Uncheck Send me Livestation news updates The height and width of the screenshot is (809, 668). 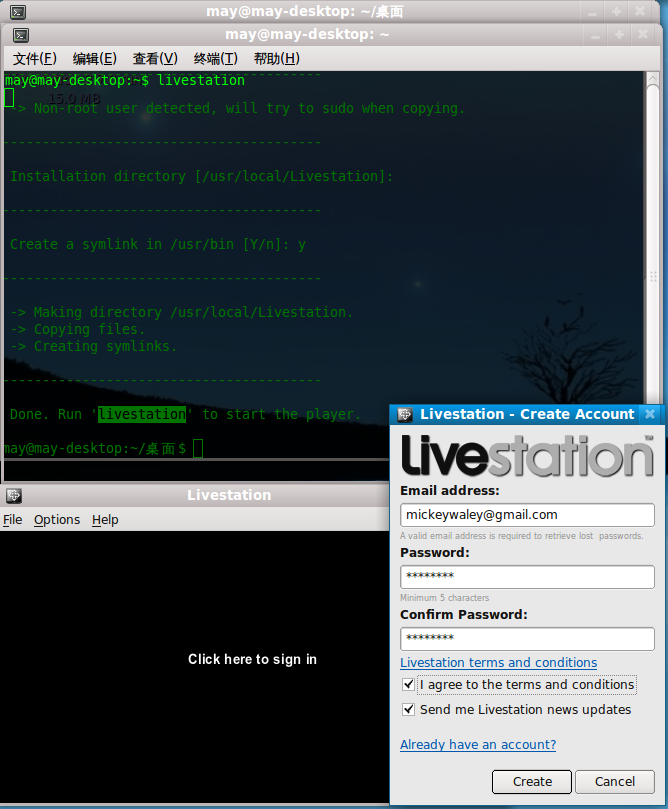tap(409, 709)
